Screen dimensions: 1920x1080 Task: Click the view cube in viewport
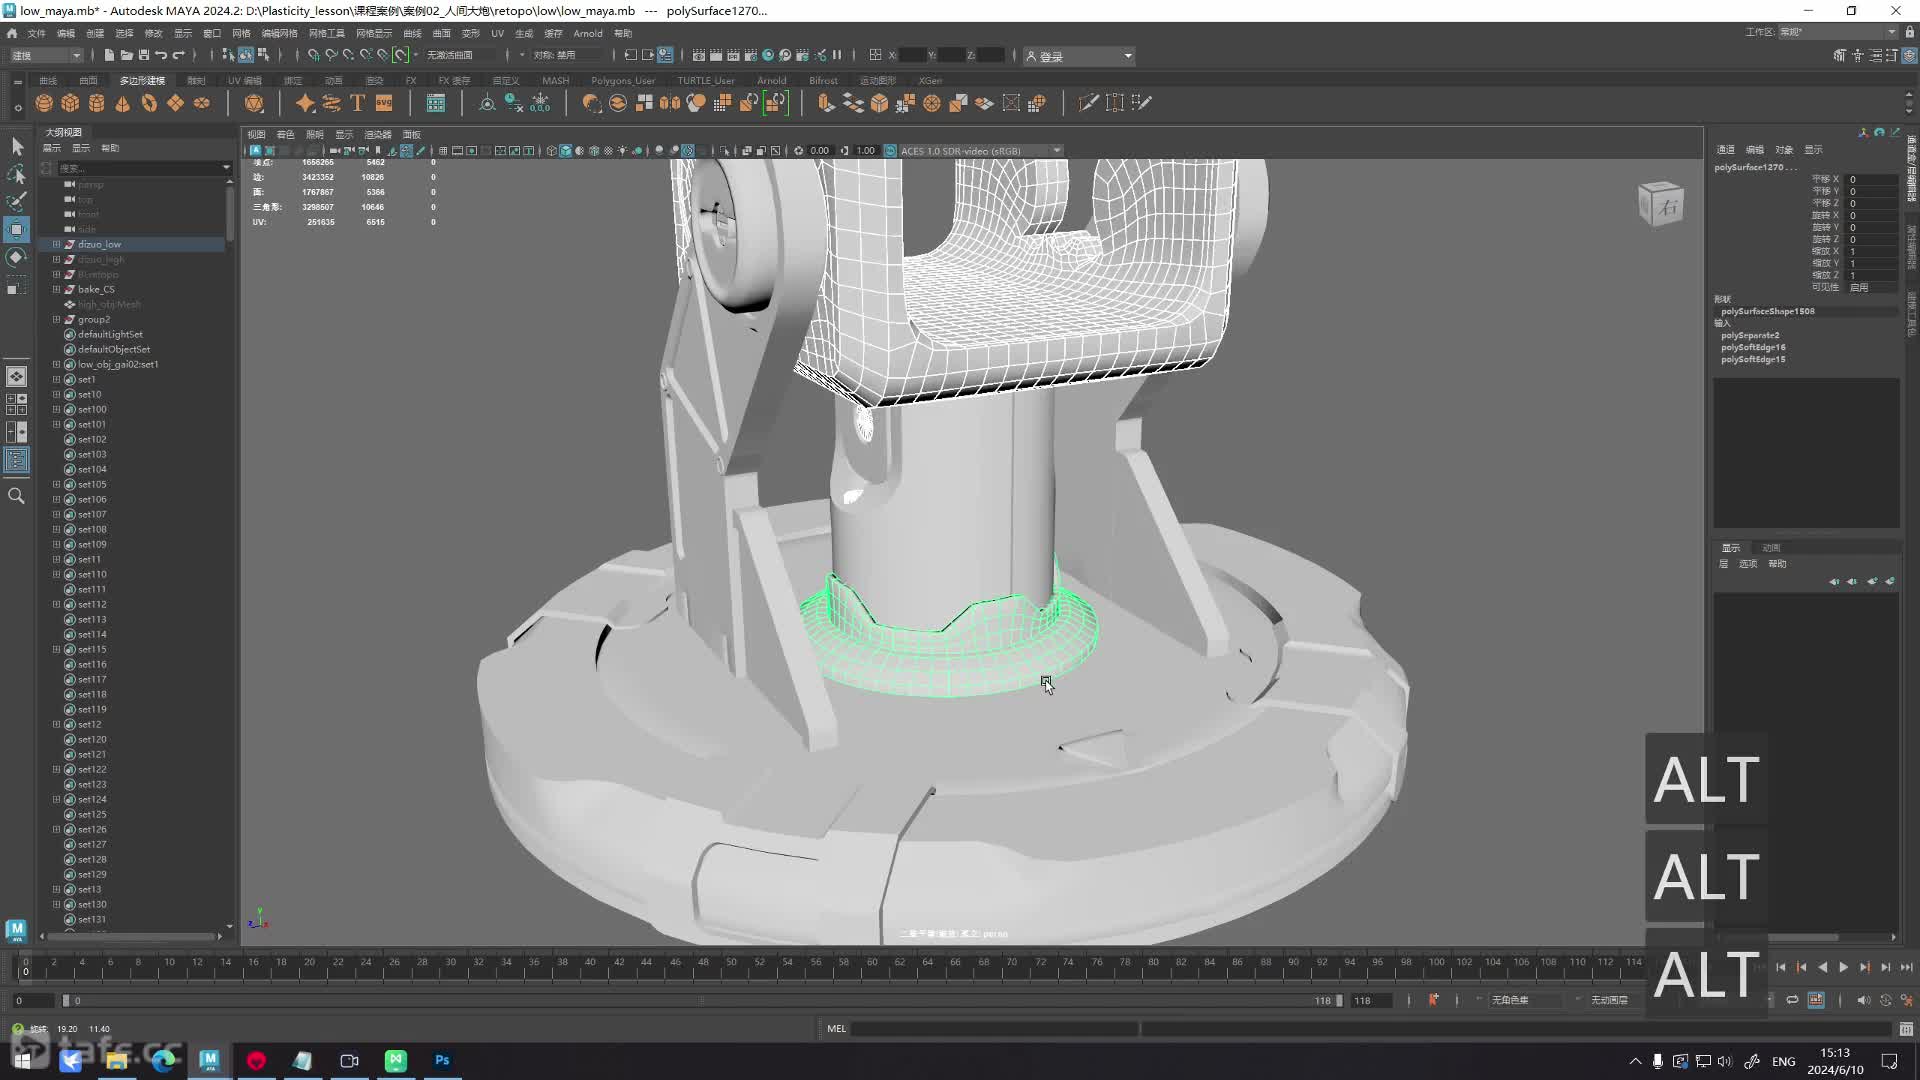pos(1661,204)
